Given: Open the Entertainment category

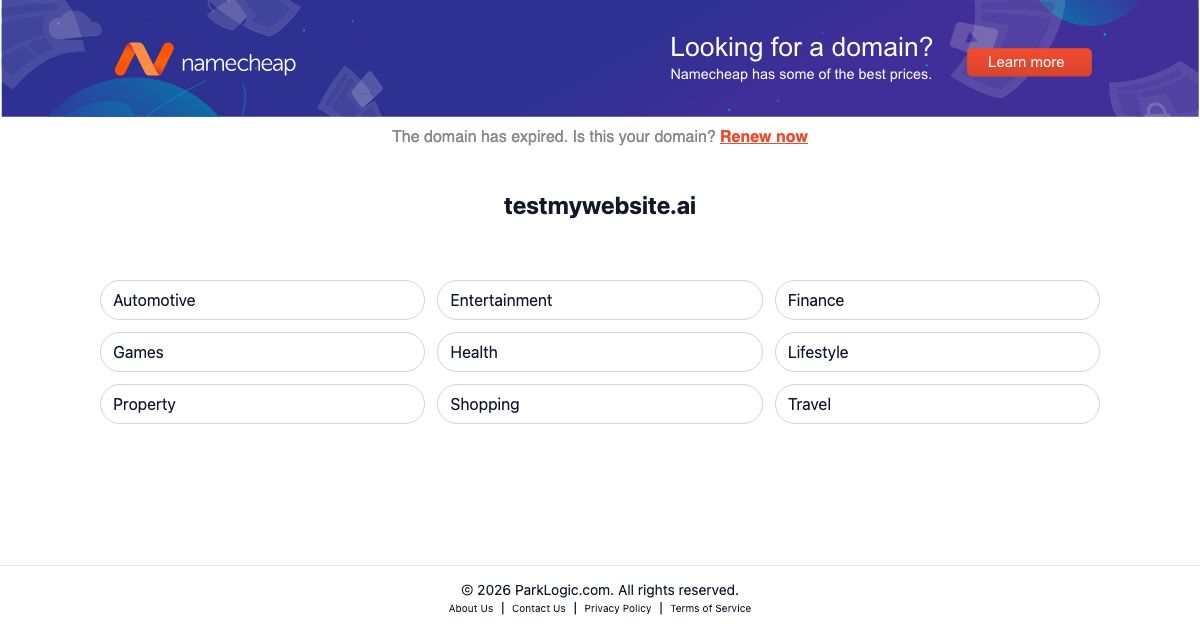Looking at the screenshot, I should tap(600, 300).
